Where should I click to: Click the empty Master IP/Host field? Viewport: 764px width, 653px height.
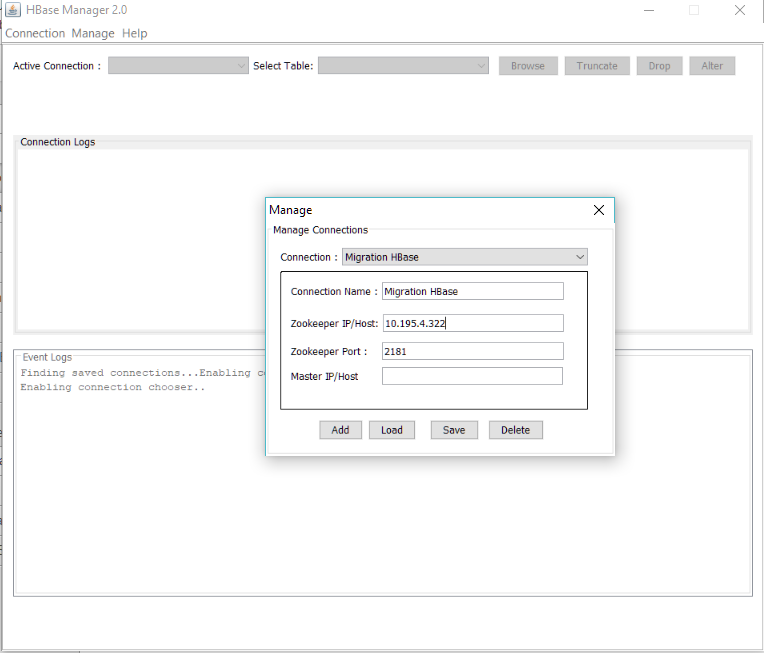point(472,376)
